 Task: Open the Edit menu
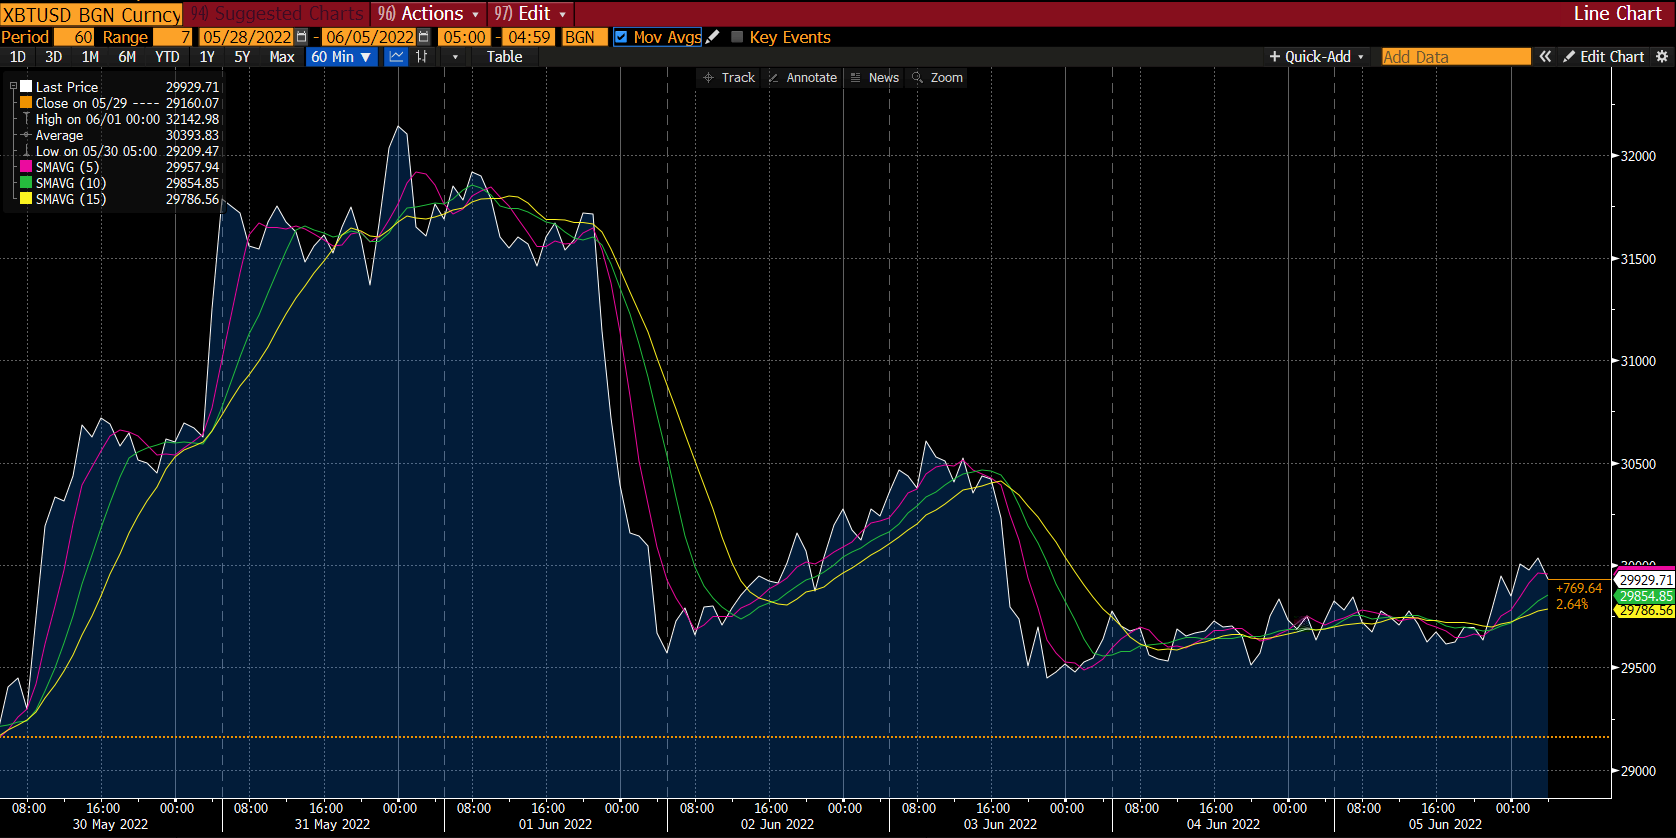531,14
